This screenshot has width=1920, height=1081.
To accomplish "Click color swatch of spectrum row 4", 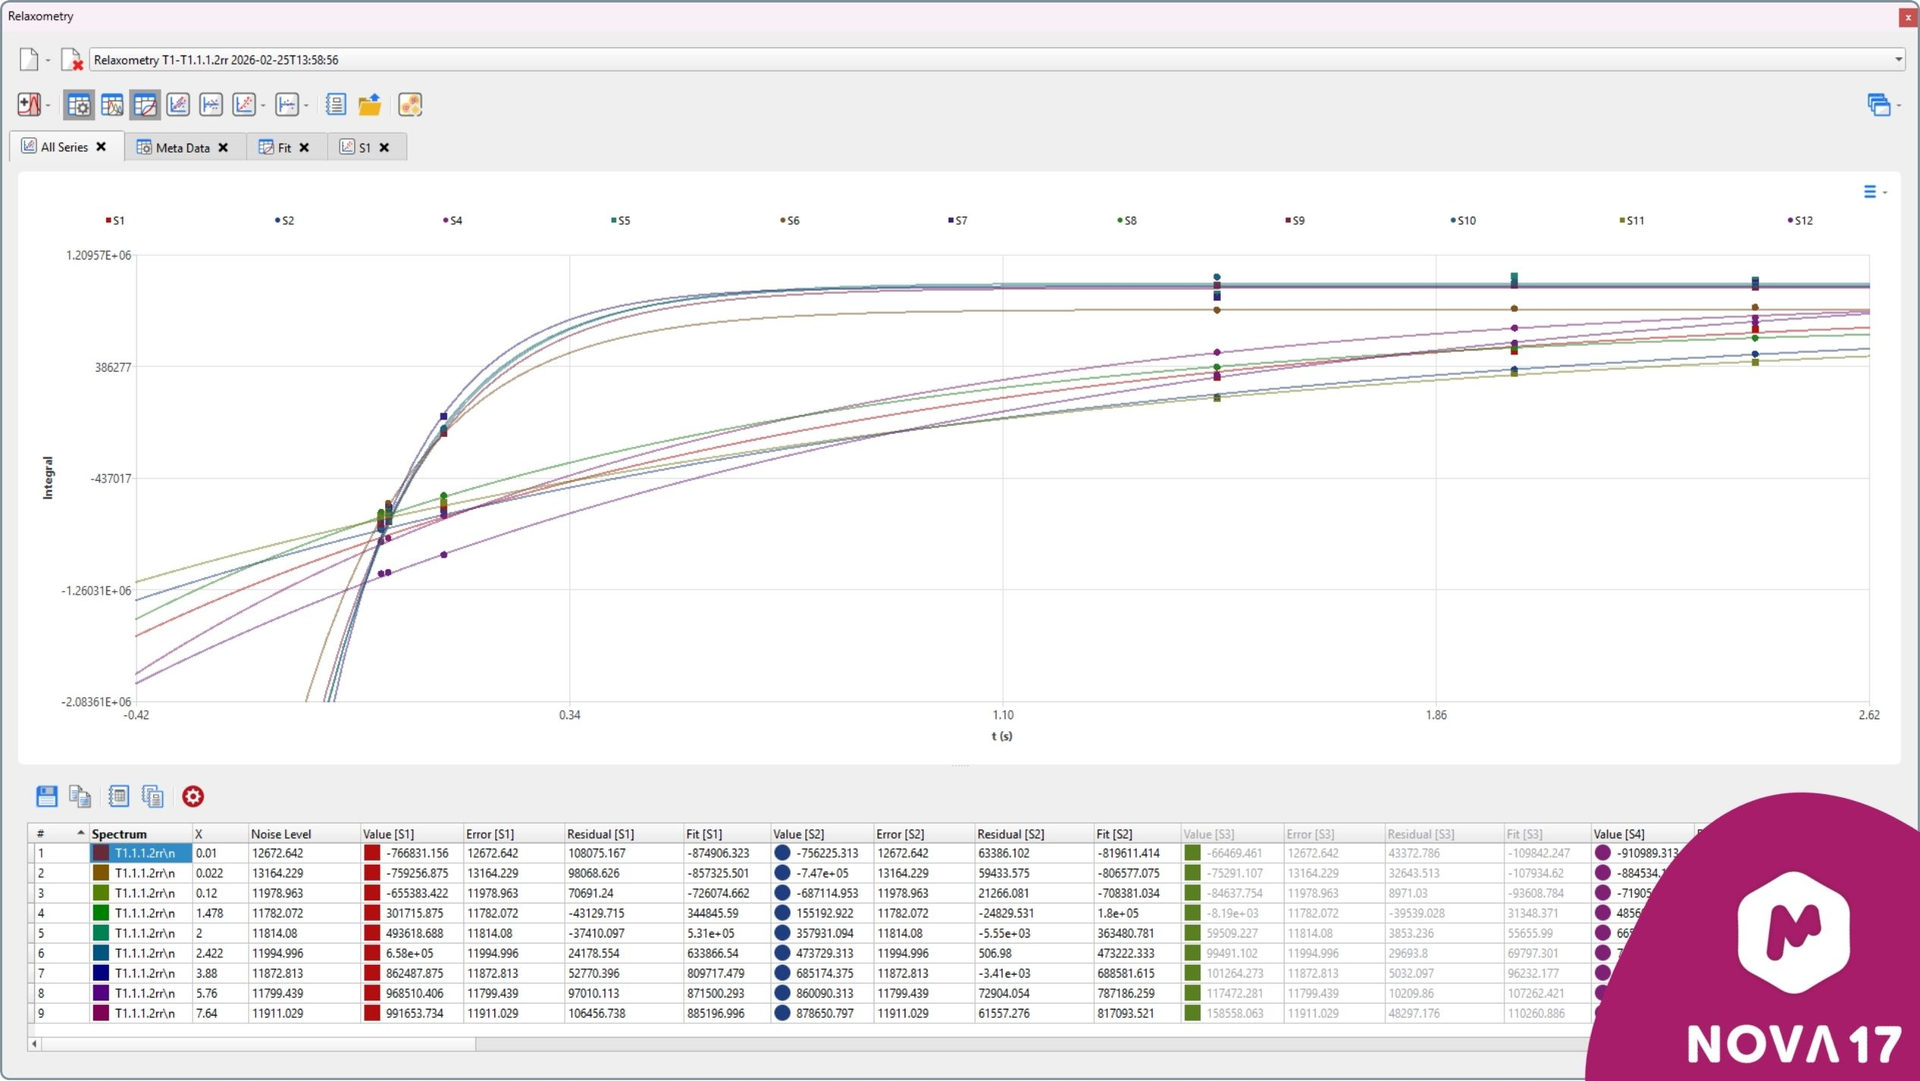I will click(101, 913).
